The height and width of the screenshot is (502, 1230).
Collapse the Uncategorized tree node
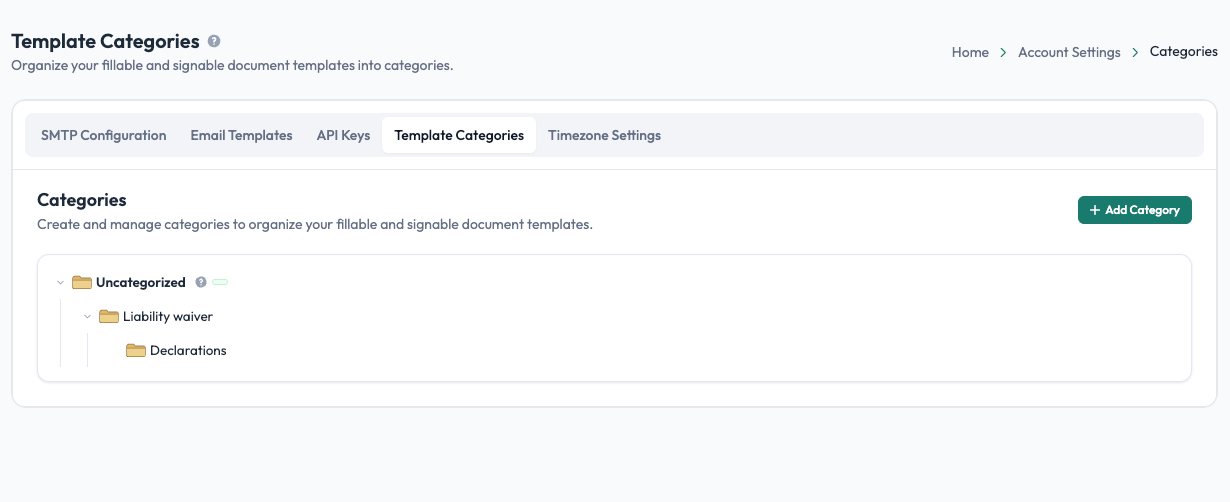click(60, 283)
